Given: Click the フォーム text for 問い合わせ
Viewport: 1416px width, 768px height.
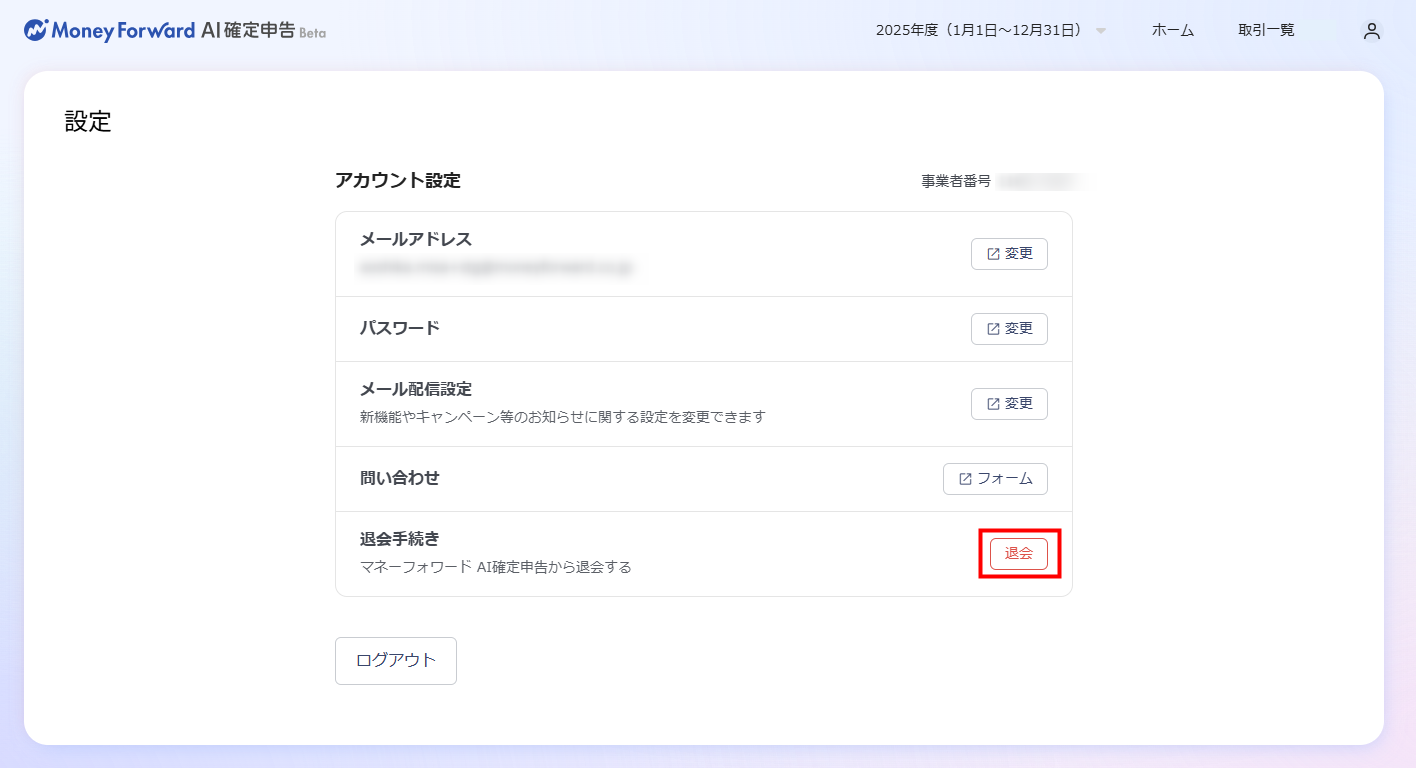Looking at the screenshot, I should (x=1004, y=479).
